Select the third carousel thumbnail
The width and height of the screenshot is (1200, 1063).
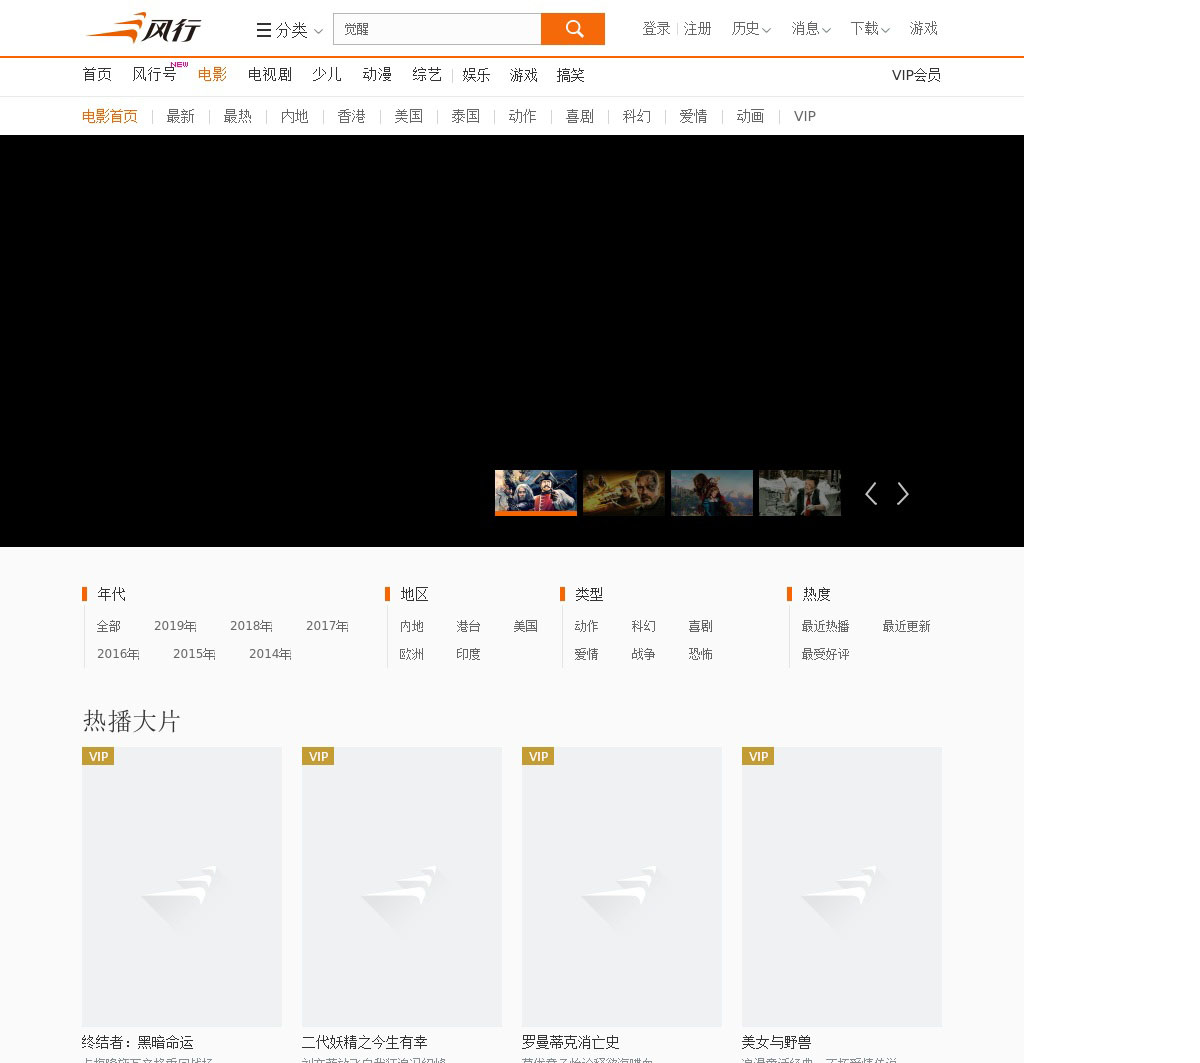712,492
